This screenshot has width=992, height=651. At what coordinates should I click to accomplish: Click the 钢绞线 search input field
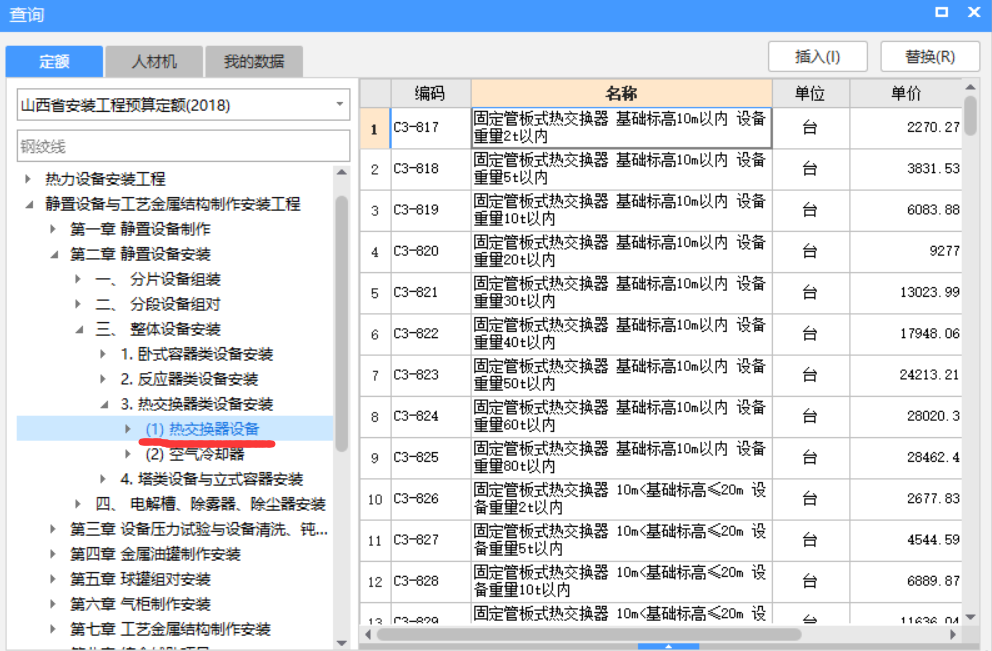click(183, 146)
